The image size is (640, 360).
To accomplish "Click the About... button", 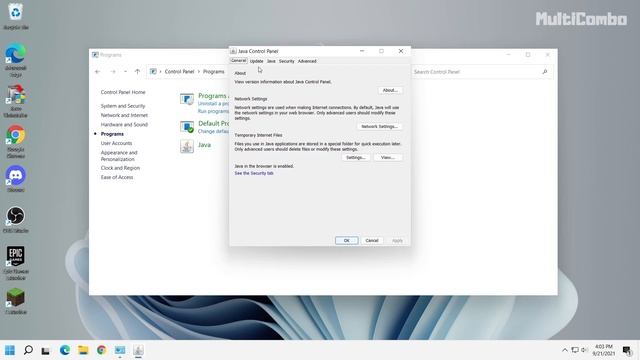I will point(390,90).
